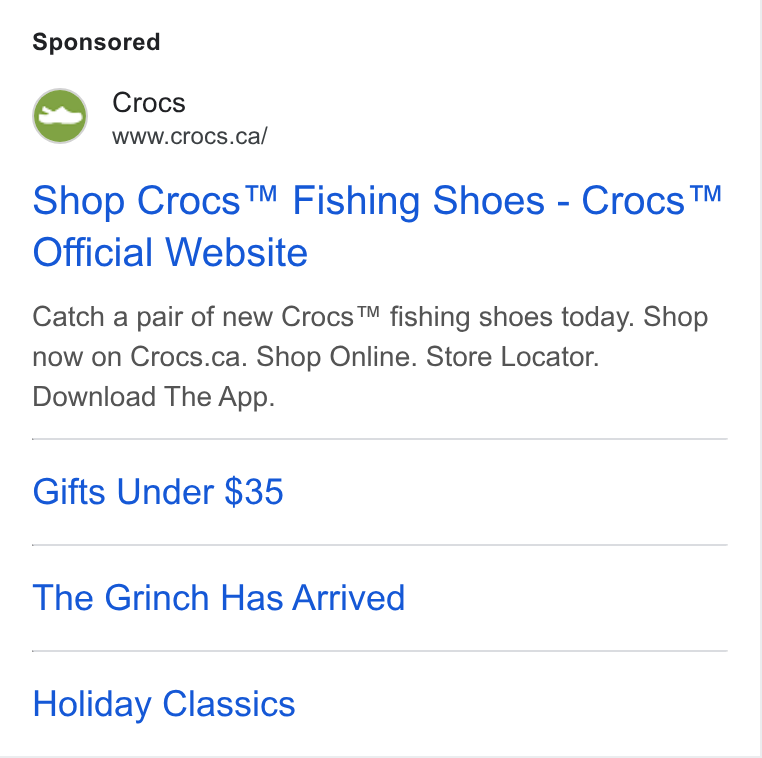Click the divider line above The Grinch Has Arrived
The height and width of the screenshot is (758, 762).
pos(380,545)
